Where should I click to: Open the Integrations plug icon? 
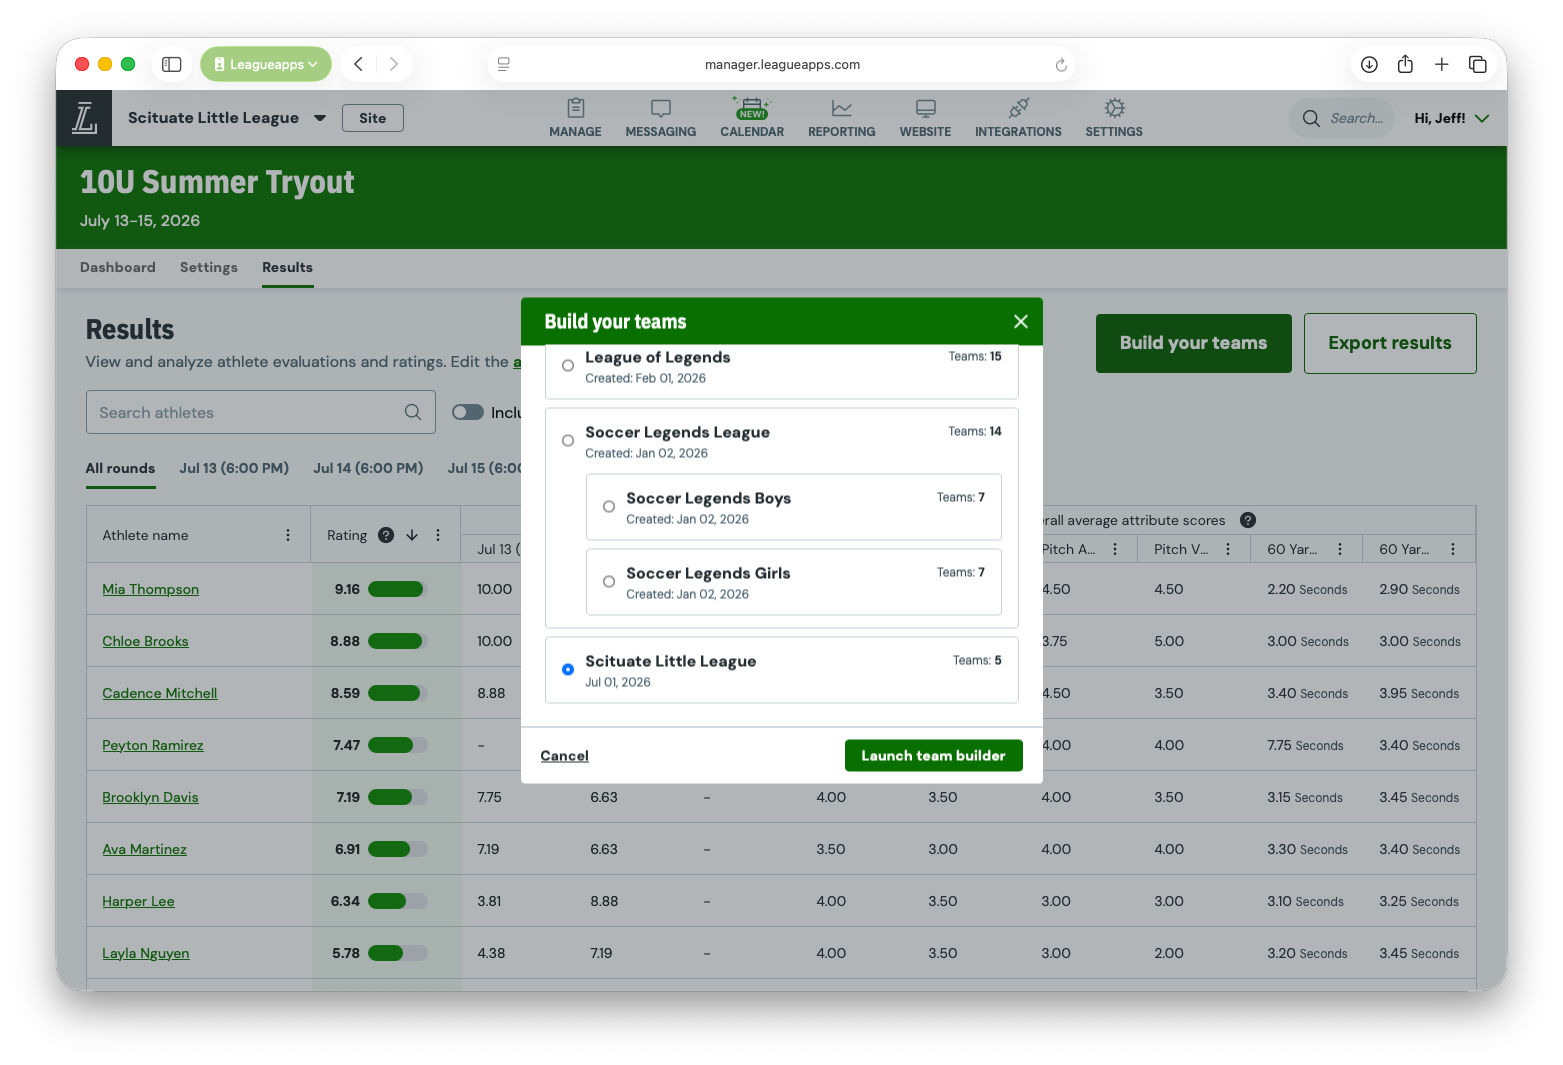1019,108
